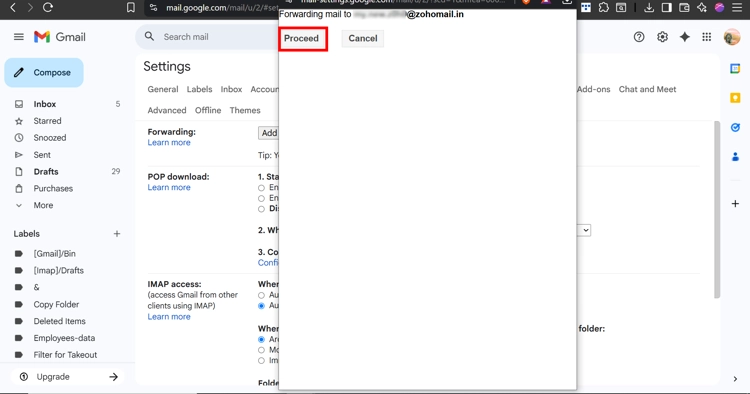
Task: Open Learn more under IMAP access
Action: click(169, 317)
